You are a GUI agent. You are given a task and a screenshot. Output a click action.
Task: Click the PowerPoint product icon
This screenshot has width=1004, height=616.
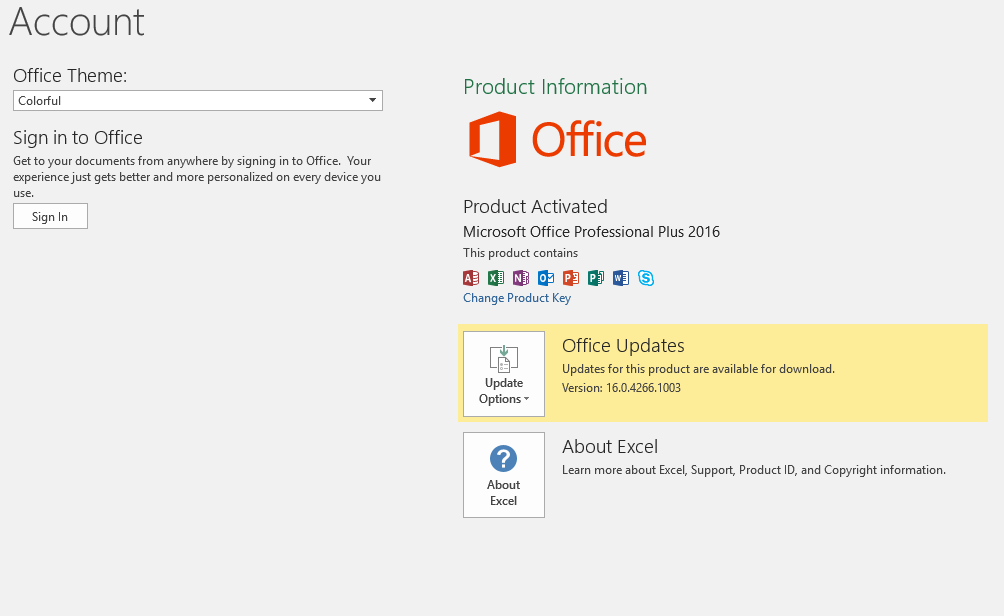click(x=571, y=278)
